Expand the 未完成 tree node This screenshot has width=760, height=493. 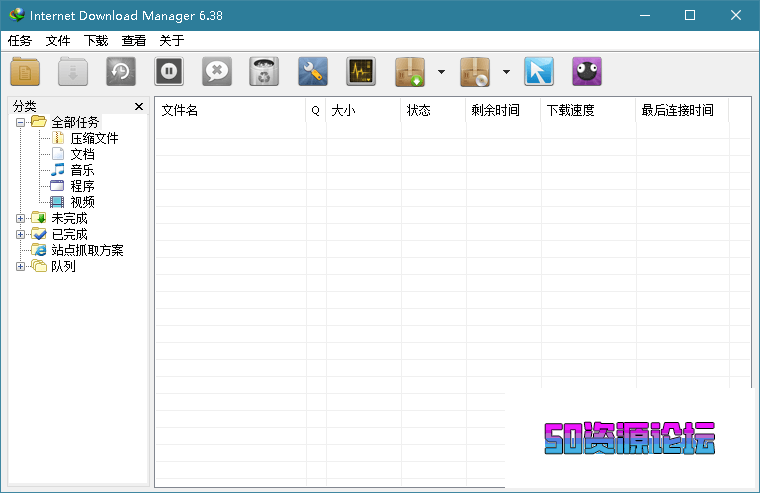[x=20, y=218]
